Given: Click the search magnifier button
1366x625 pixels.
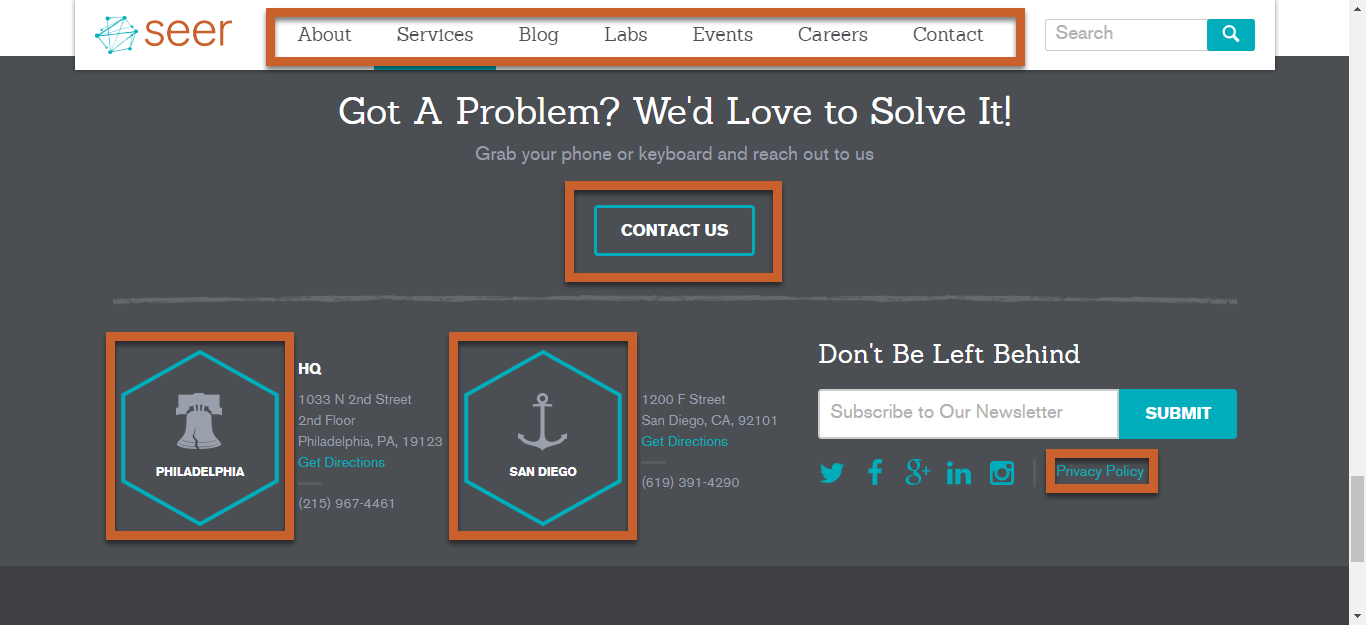Looking at the screenshot, I should pos(1230,34).
